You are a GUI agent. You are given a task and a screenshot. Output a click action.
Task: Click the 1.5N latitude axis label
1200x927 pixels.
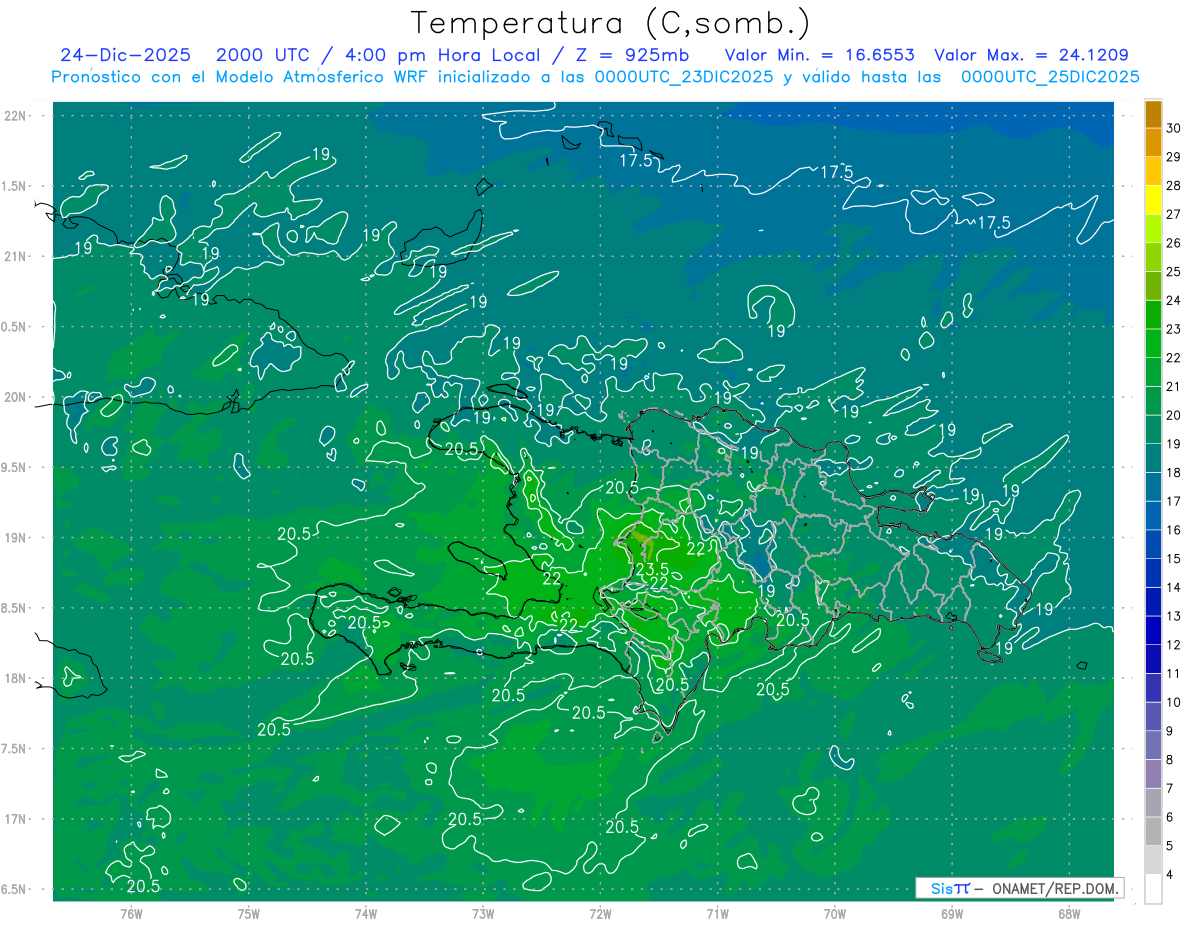14,186
